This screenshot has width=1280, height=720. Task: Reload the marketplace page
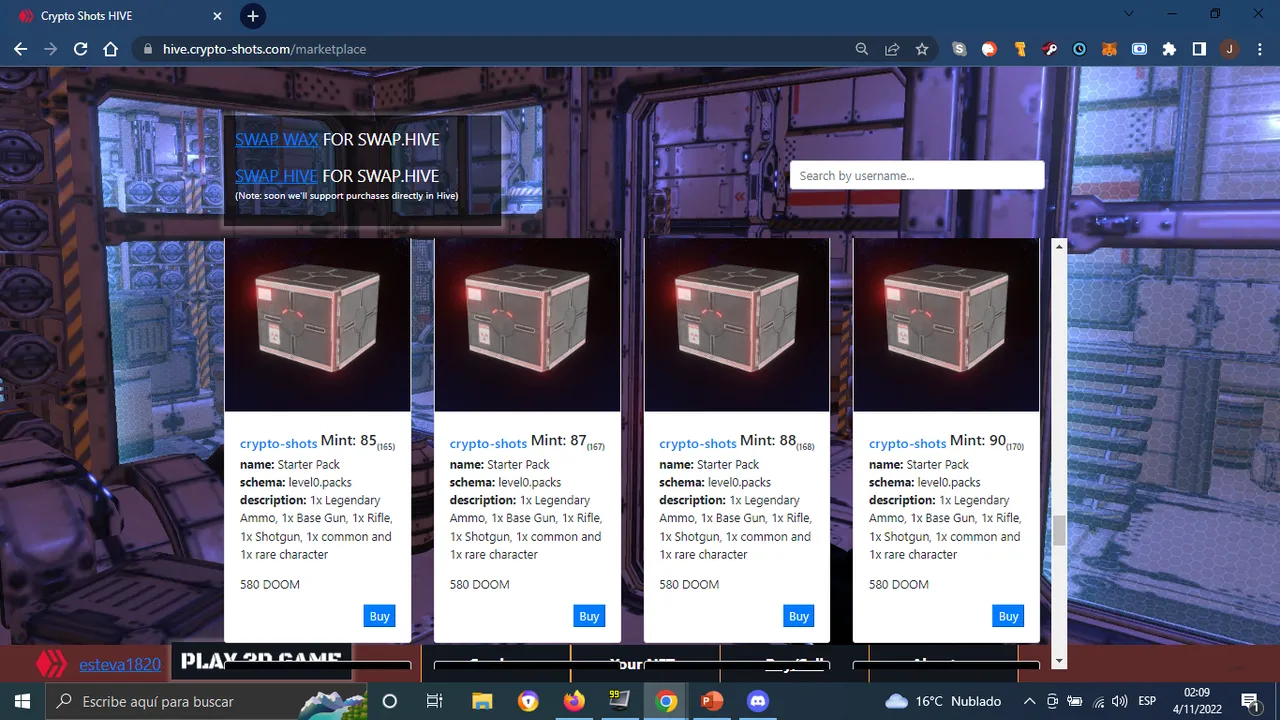[x=81, y=49]
